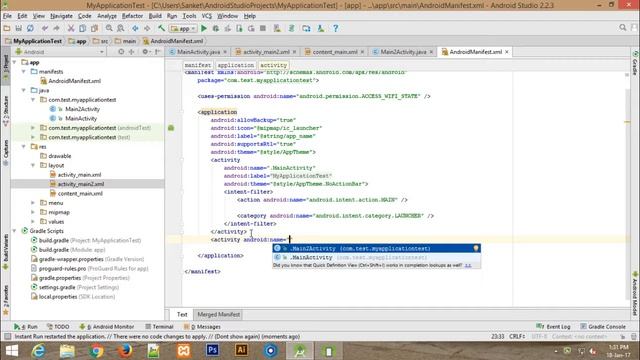
Task: Open the Event Log tool window
Action: tap(553, 327)
